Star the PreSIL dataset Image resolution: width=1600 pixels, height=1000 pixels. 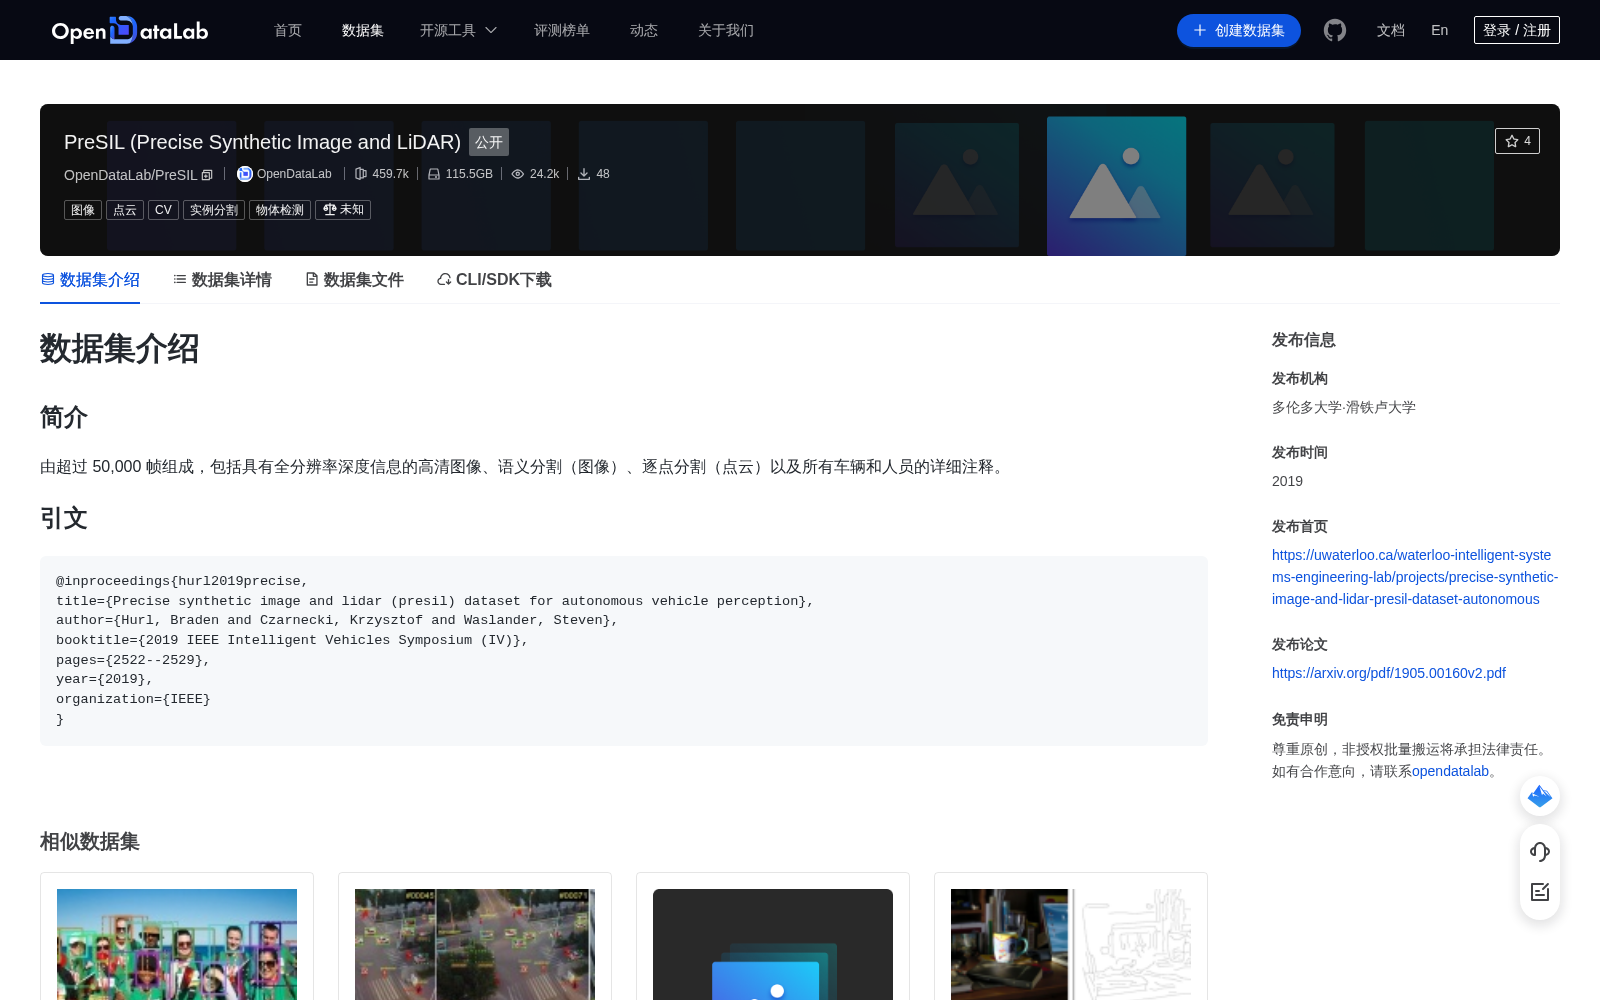point(1517,141)
